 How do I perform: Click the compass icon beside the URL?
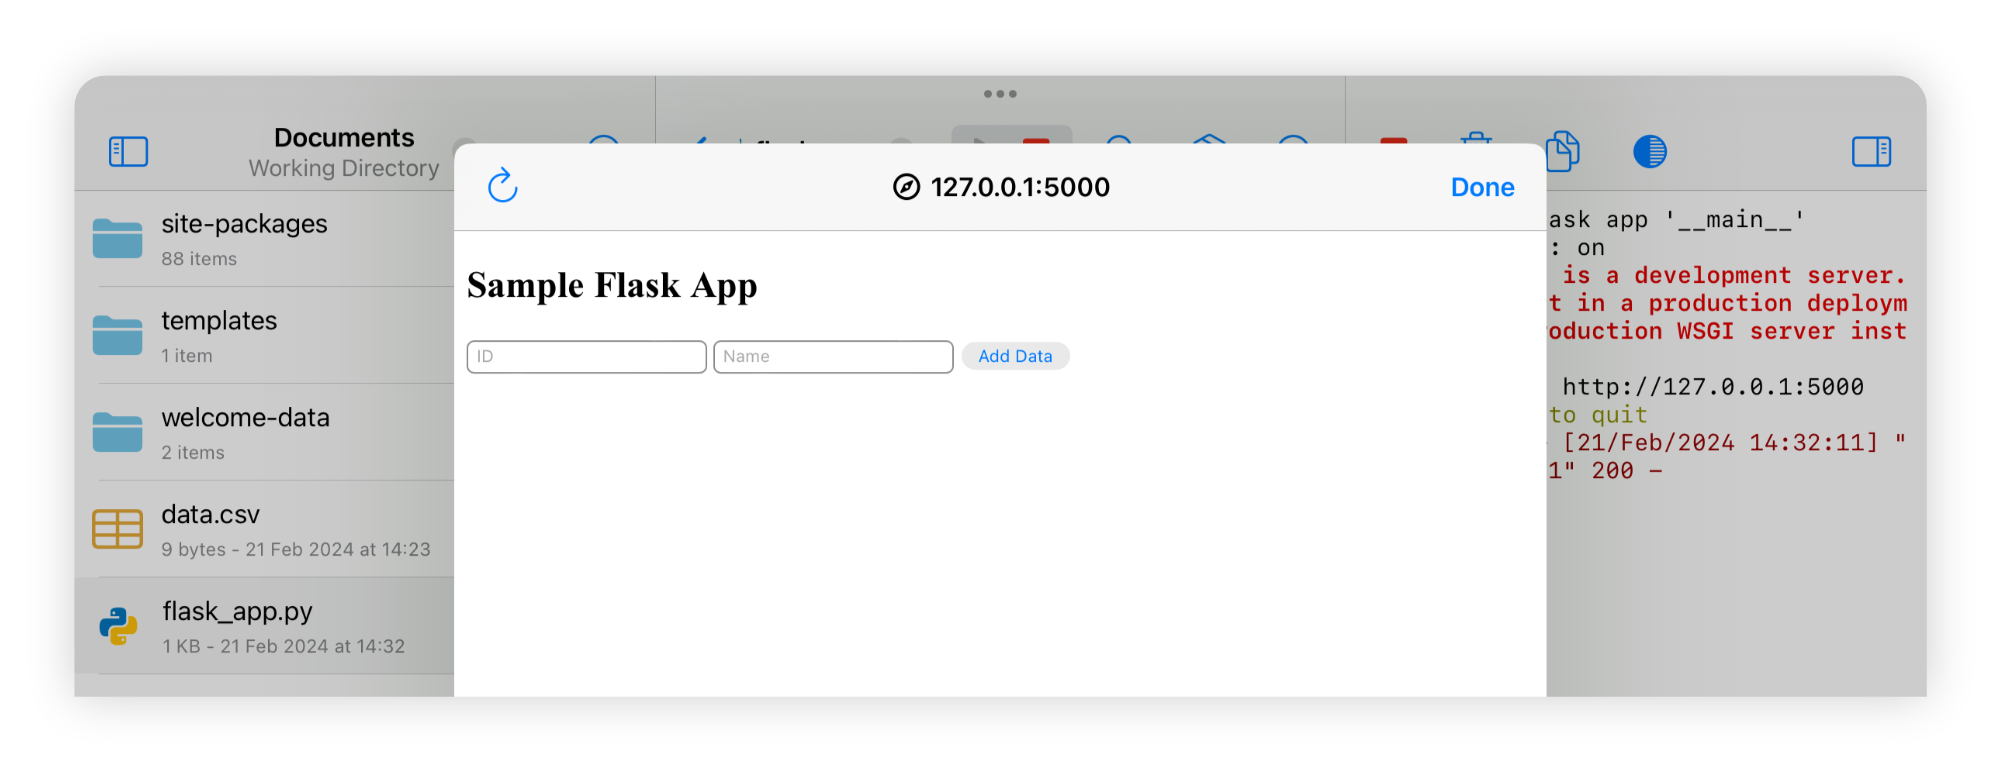pyautogui.click(x=906, y=187)
